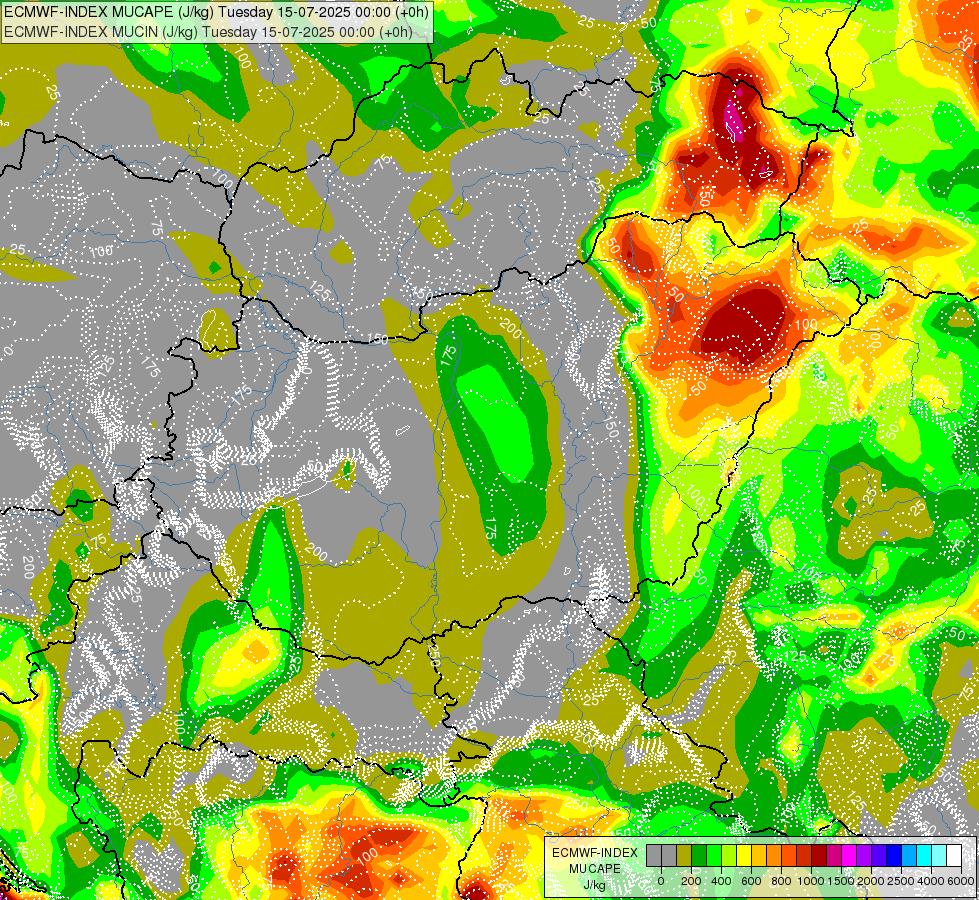979x900 pixels.
Task: Select the cyan swatch before 4000
Action: [925, 856]
